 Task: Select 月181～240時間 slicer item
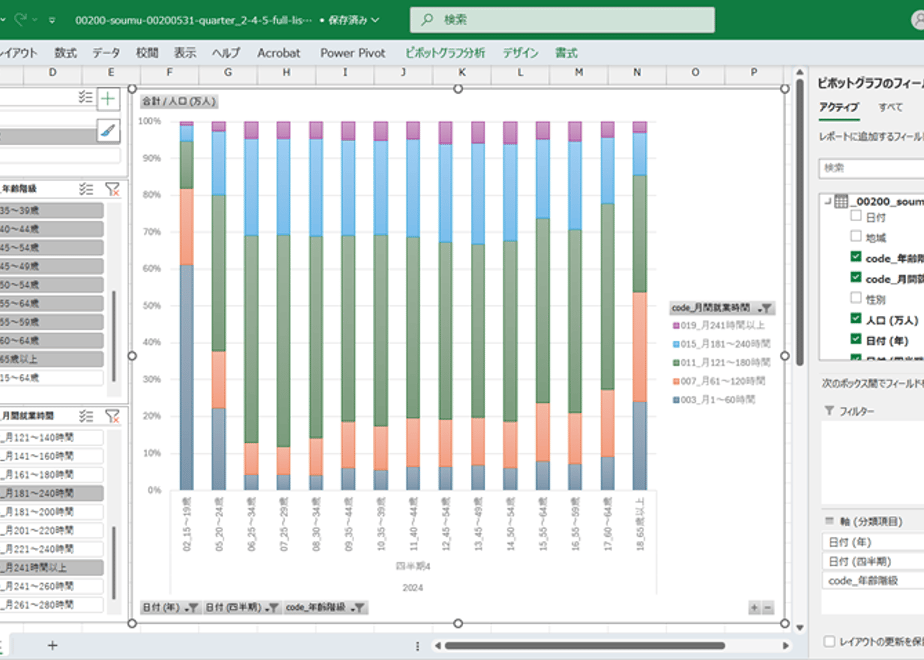[x=52, y=493]
